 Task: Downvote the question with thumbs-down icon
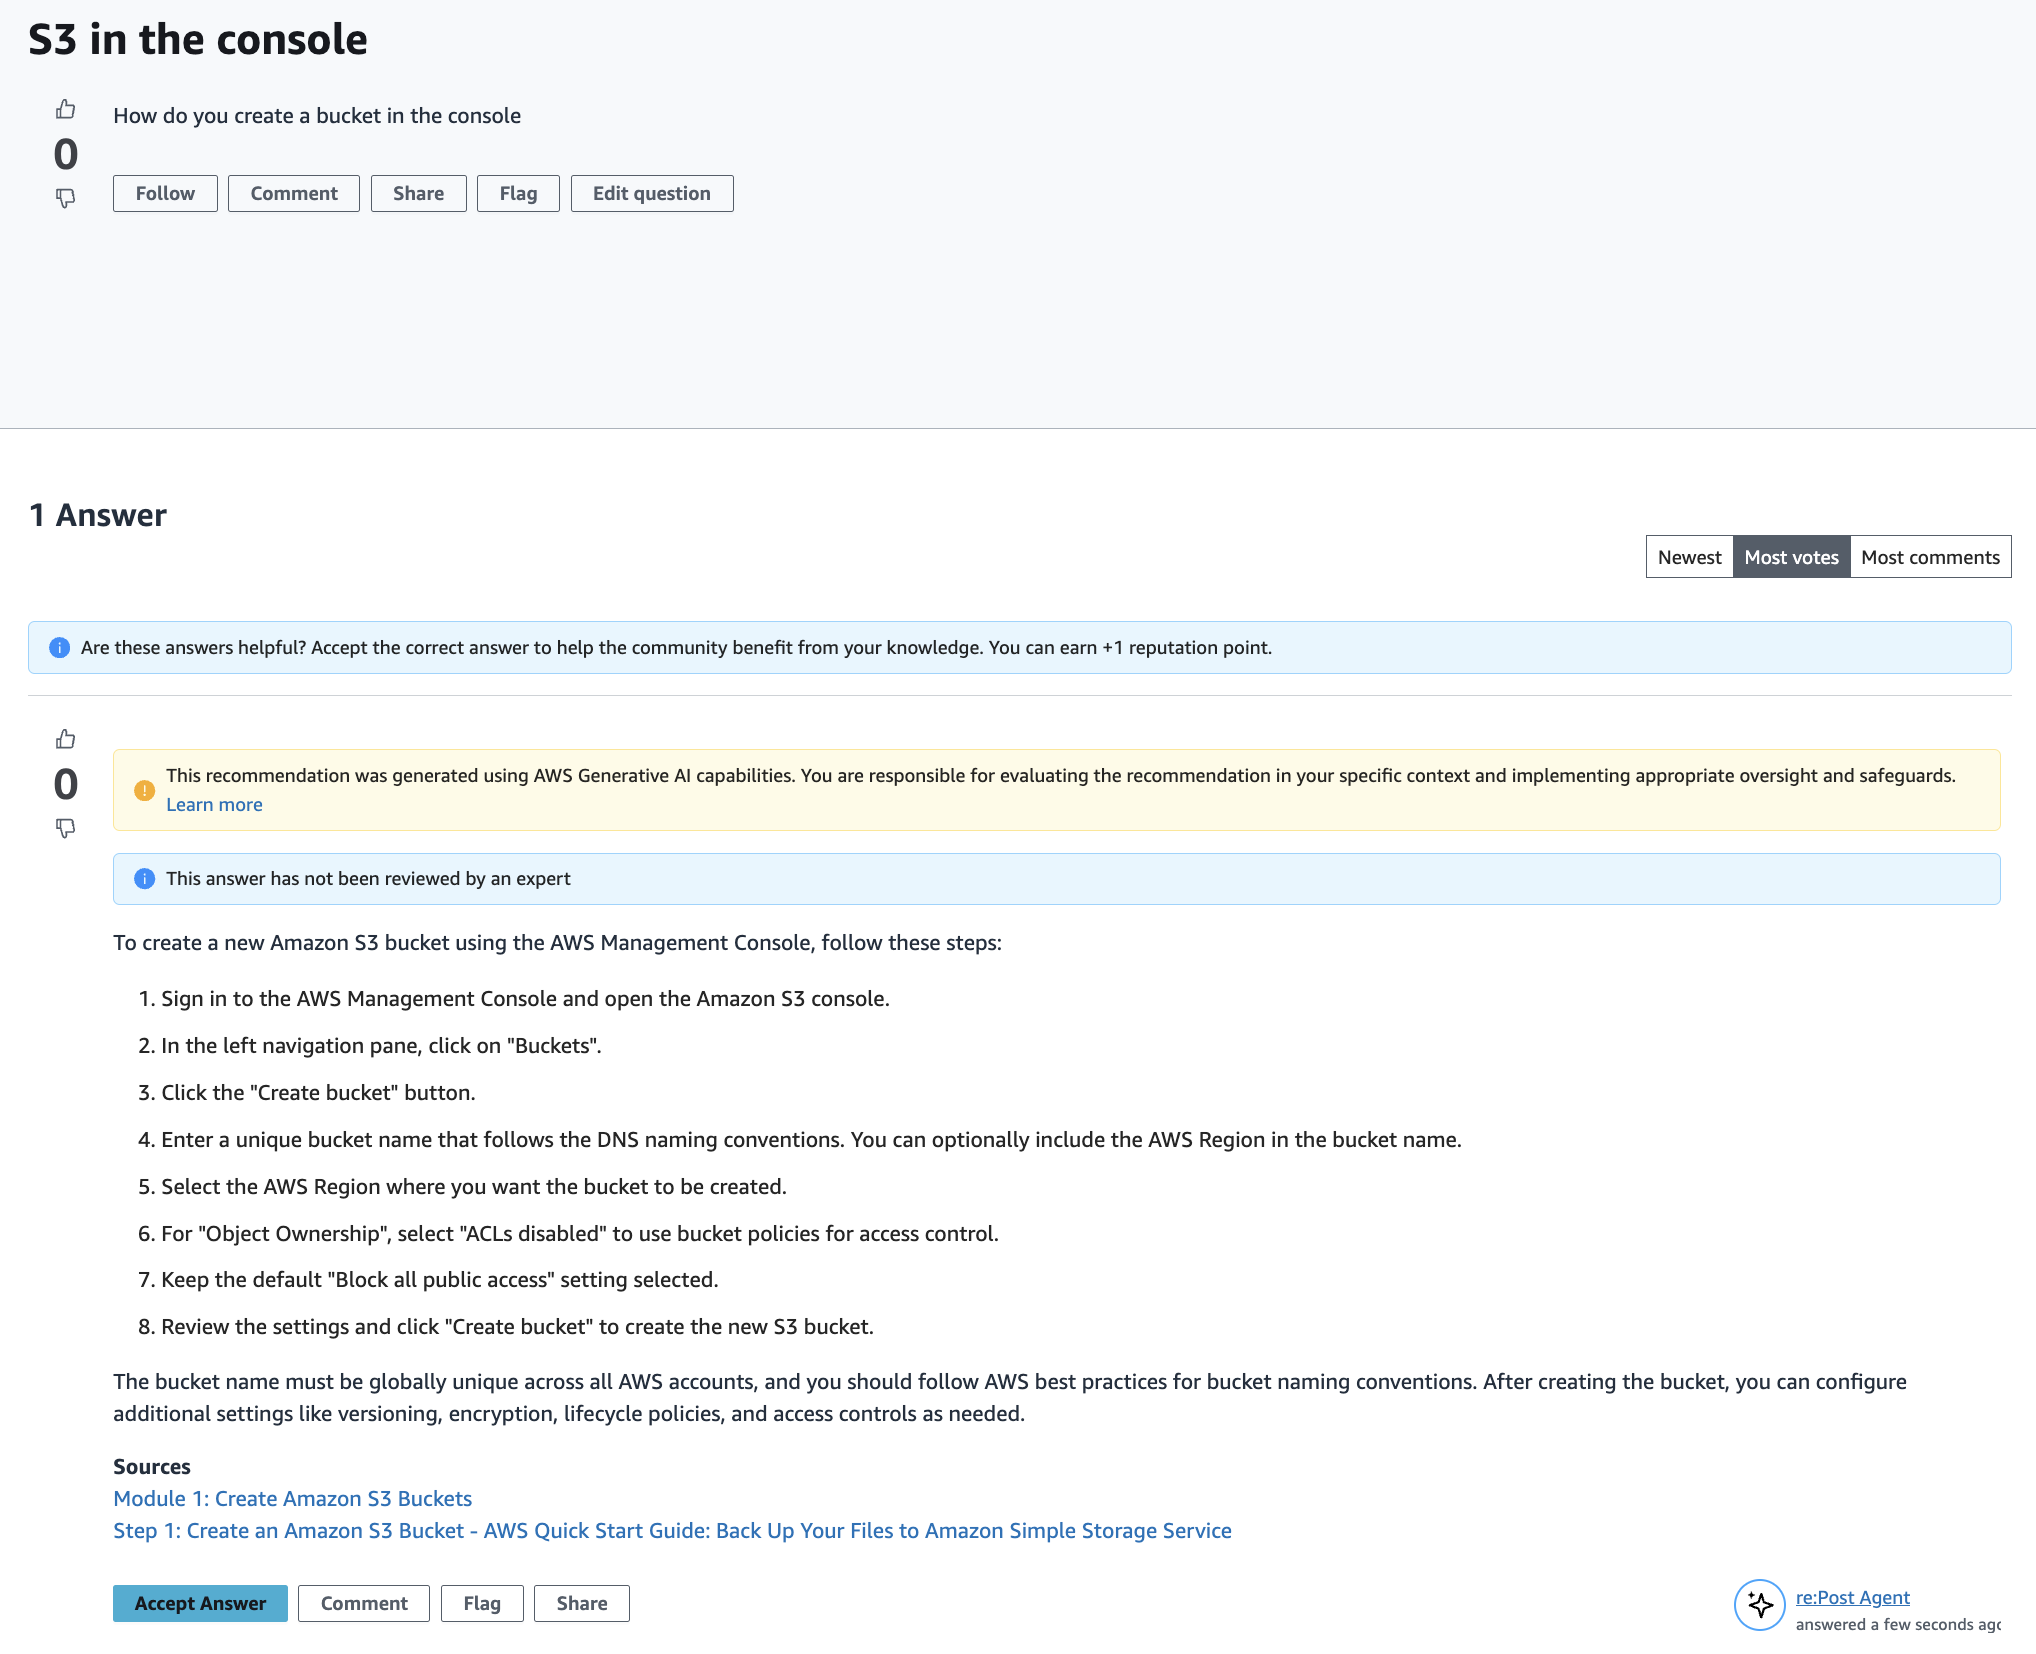click(x=65, y=199)
